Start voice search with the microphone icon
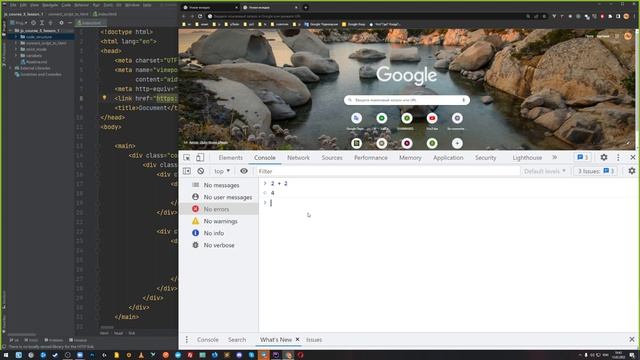This screenshot has width=640, height=360. tap(463, 100)
